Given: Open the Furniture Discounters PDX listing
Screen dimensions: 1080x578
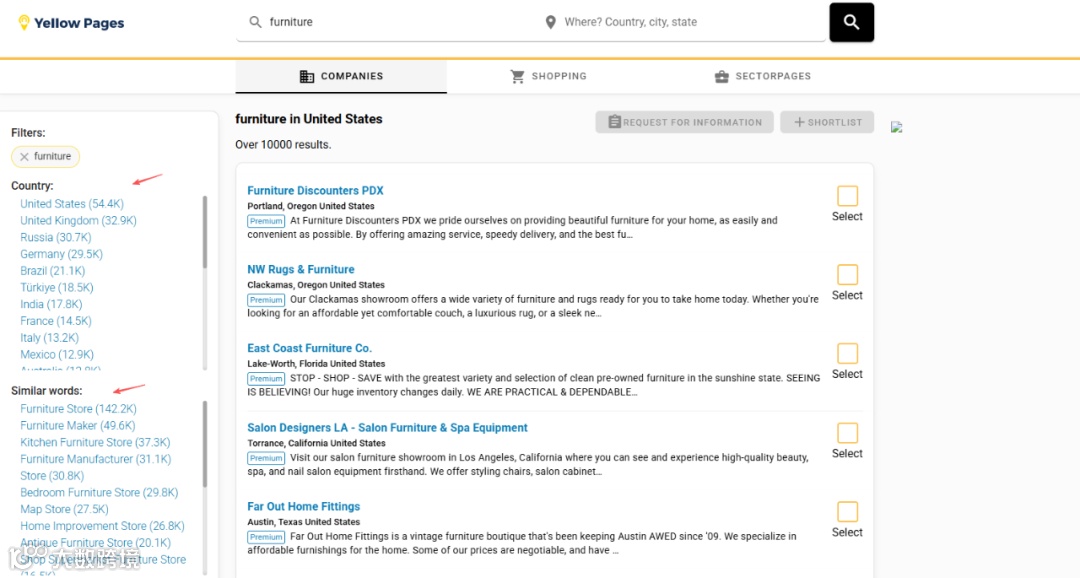Looking at the screenshot, I should coord(315,191).
